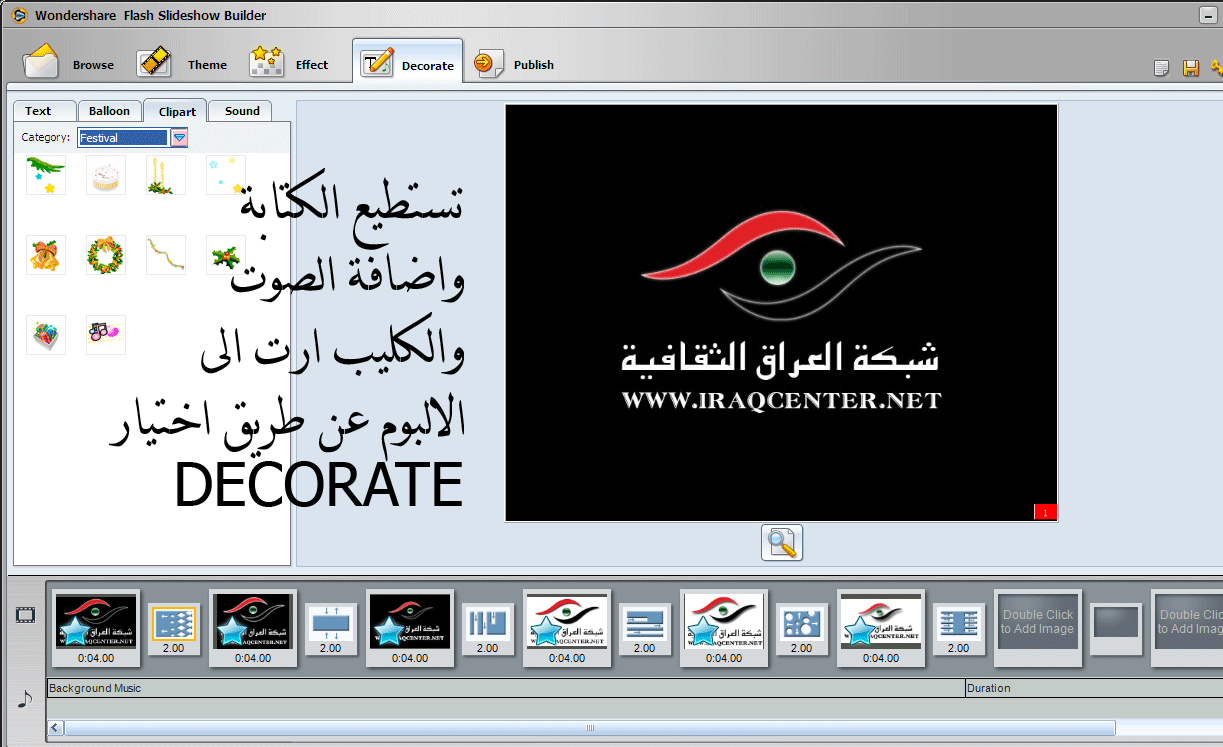
Task: Choose the cake clipart
Action: pos(106,174)
